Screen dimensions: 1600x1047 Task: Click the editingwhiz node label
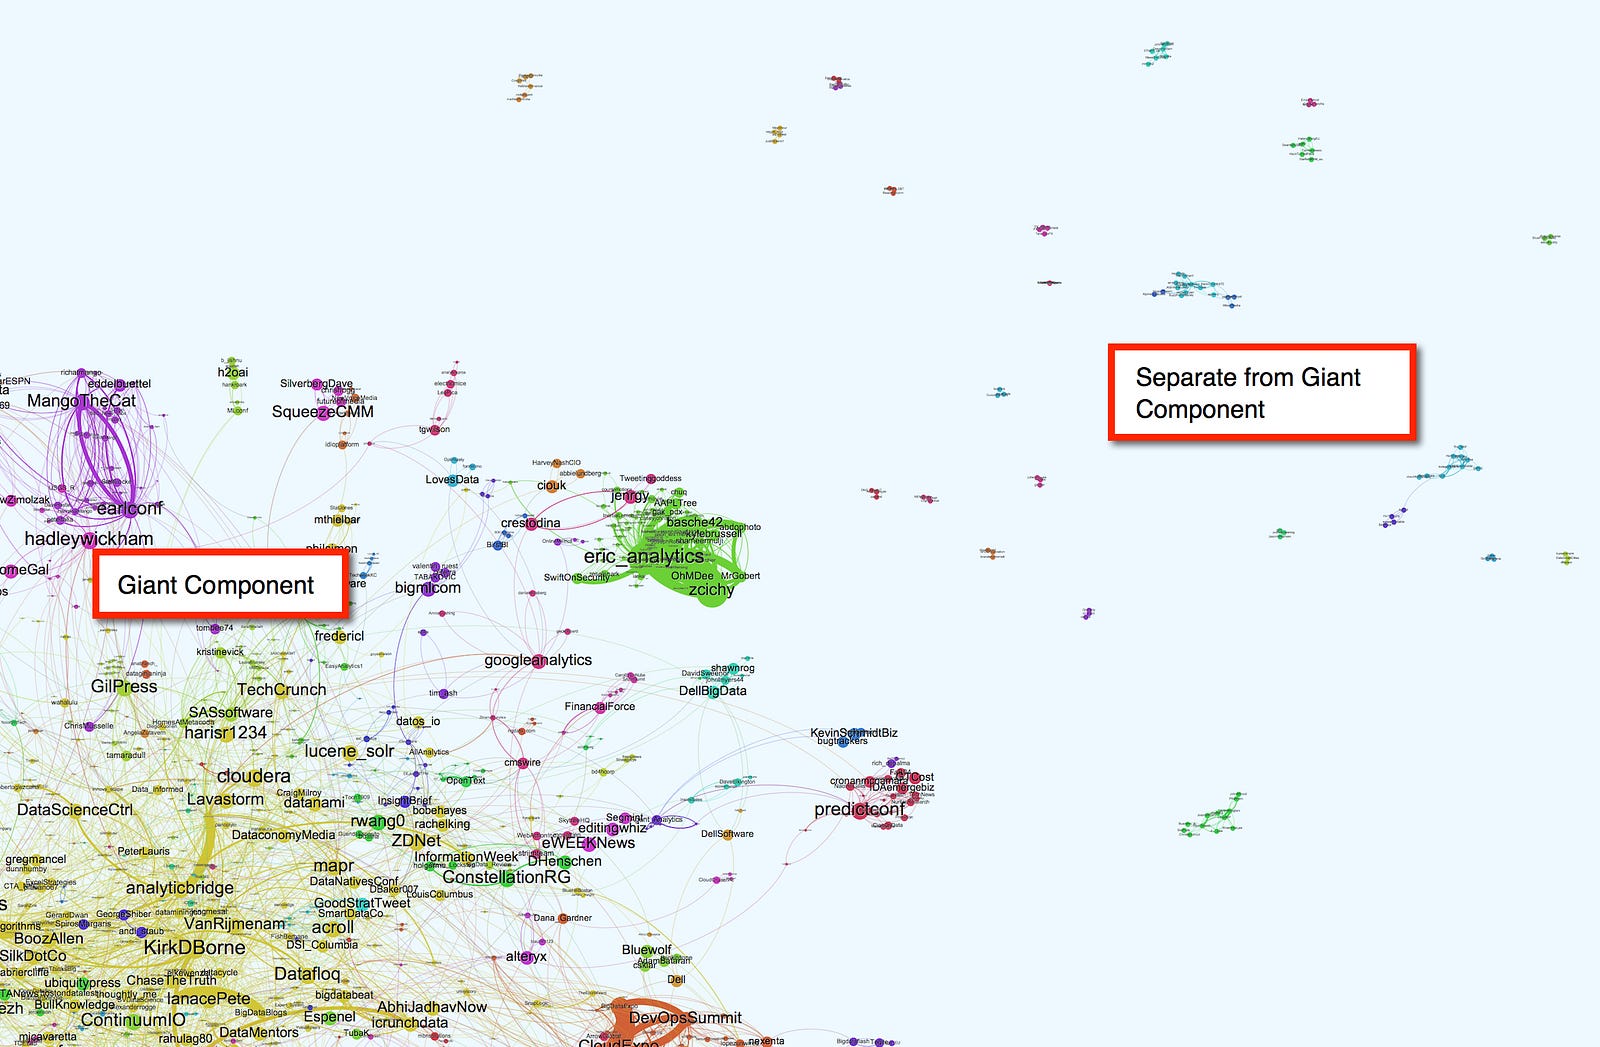(x=613, y=828)
